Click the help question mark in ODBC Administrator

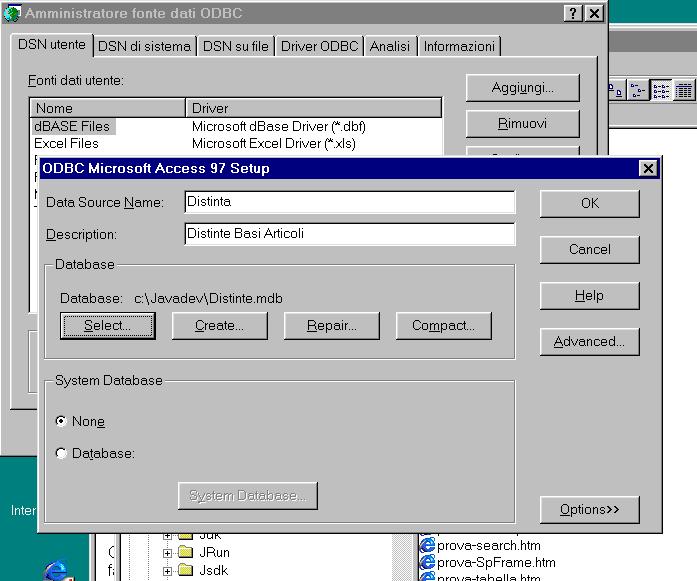(573, 13)
